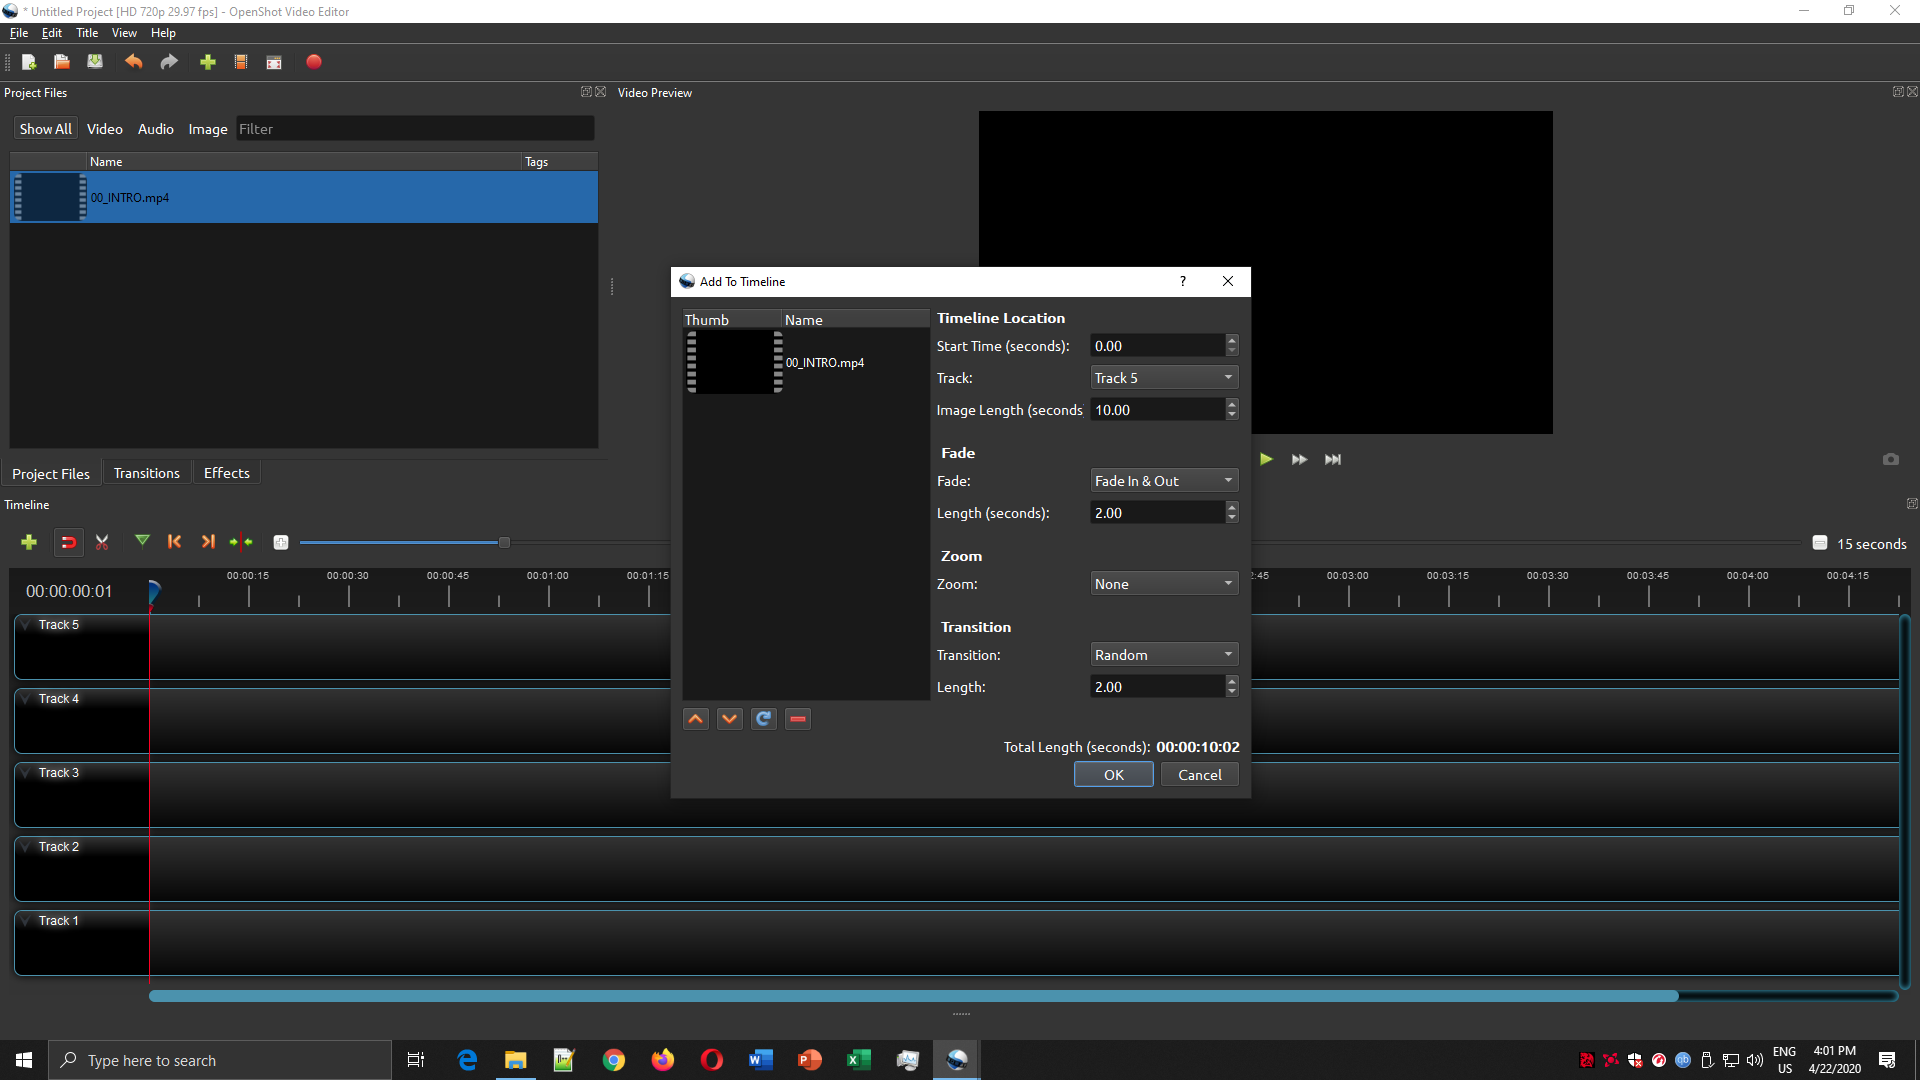The height and width of the screenshot is (1080, 1920).
Task: Open the Fade dropdown showing Fade In & Out
Action: point(1163,480)
